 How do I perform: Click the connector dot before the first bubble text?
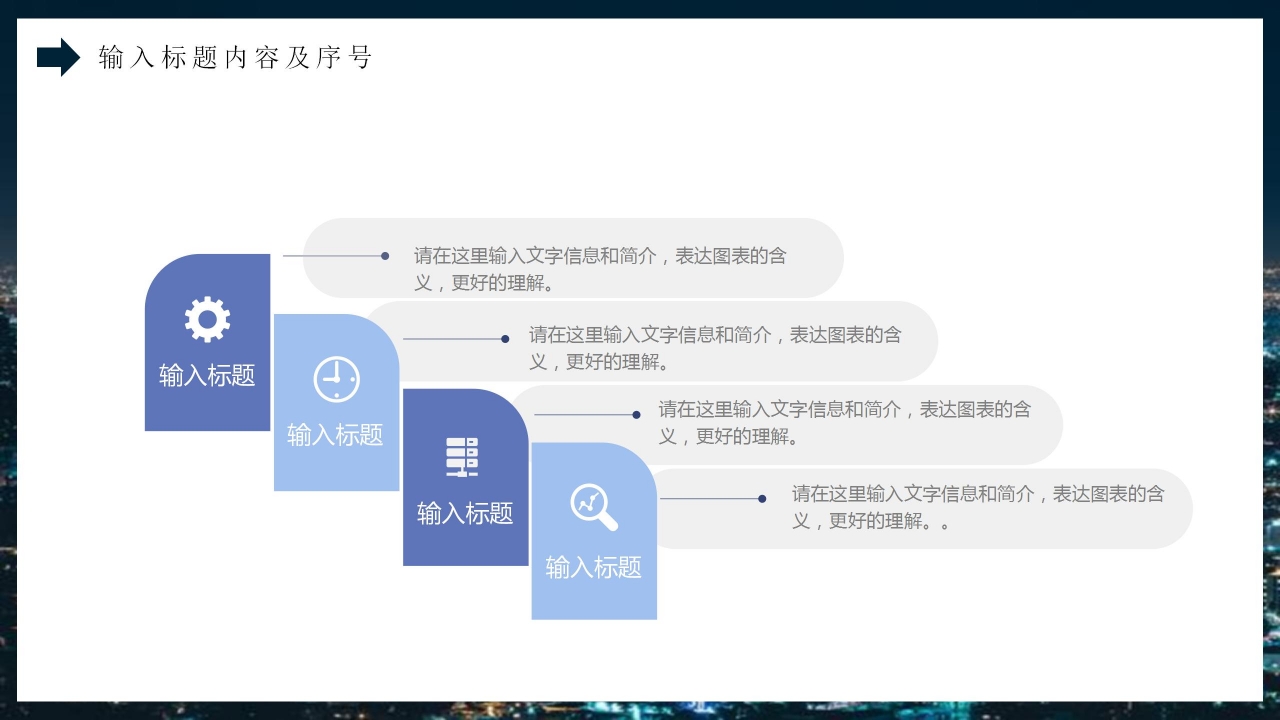(383, 257)
